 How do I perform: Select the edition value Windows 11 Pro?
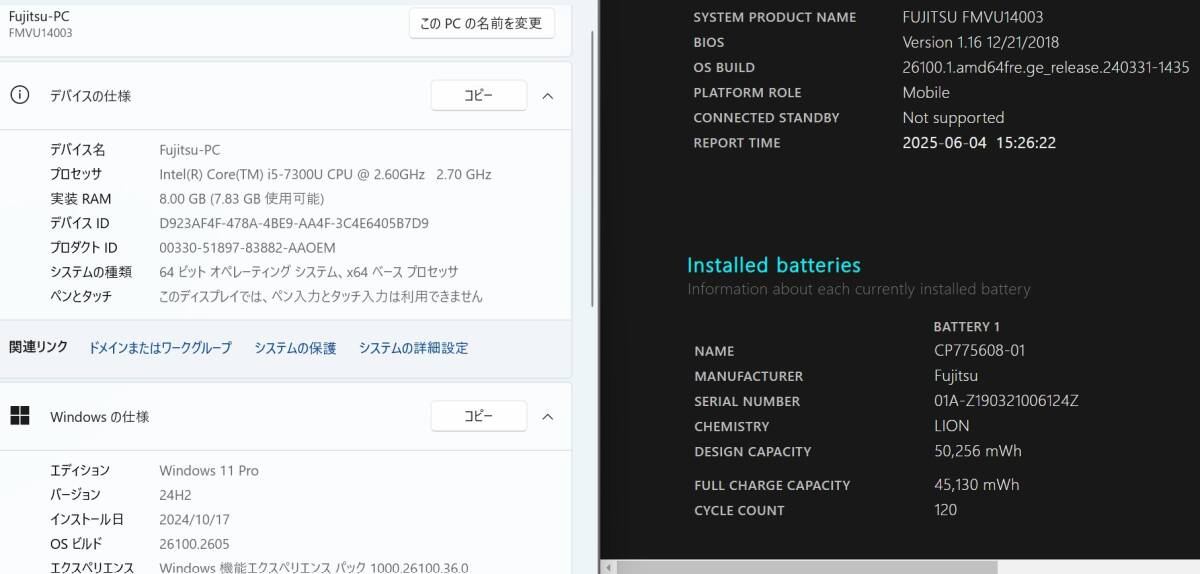click(207, 470)
